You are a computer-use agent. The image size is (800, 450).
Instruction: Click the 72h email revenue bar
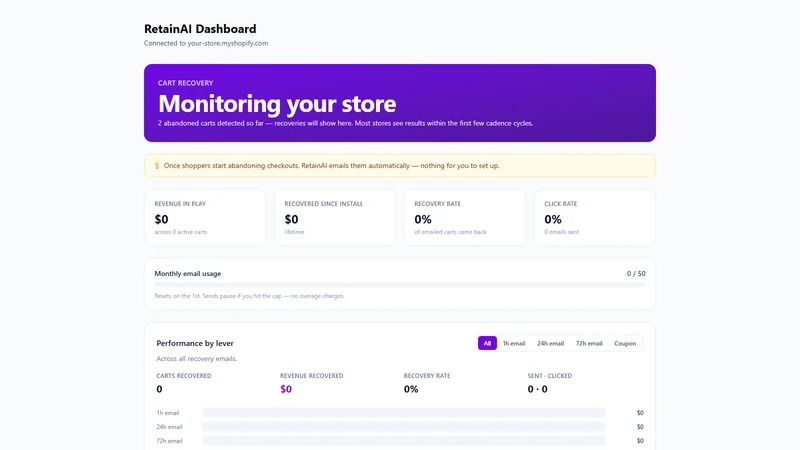tap(404, 440)
